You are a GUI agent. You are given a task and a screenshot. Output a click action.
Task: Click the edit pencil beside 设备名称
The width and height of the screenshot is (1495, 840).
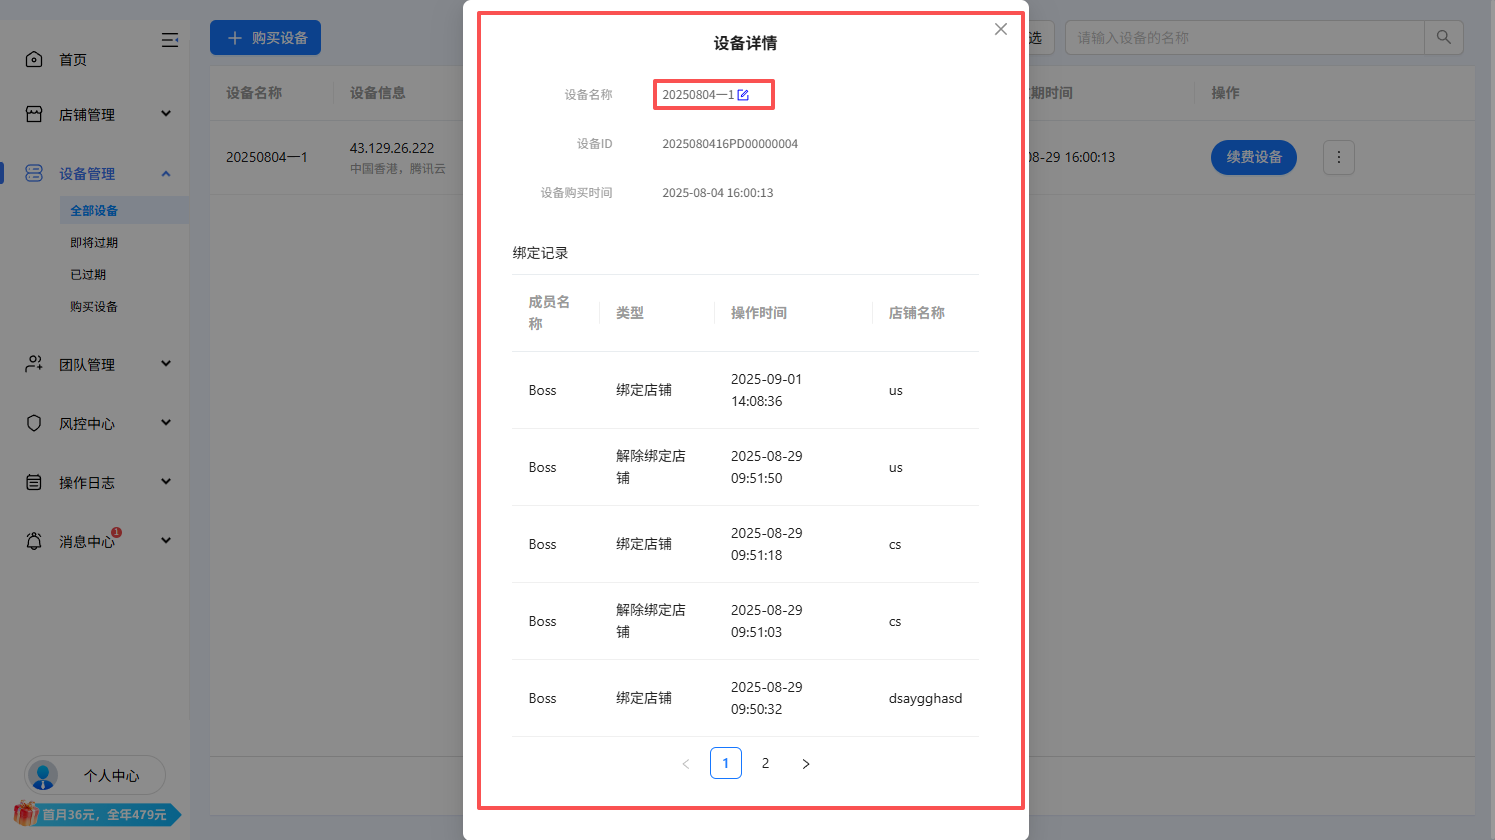742,92
